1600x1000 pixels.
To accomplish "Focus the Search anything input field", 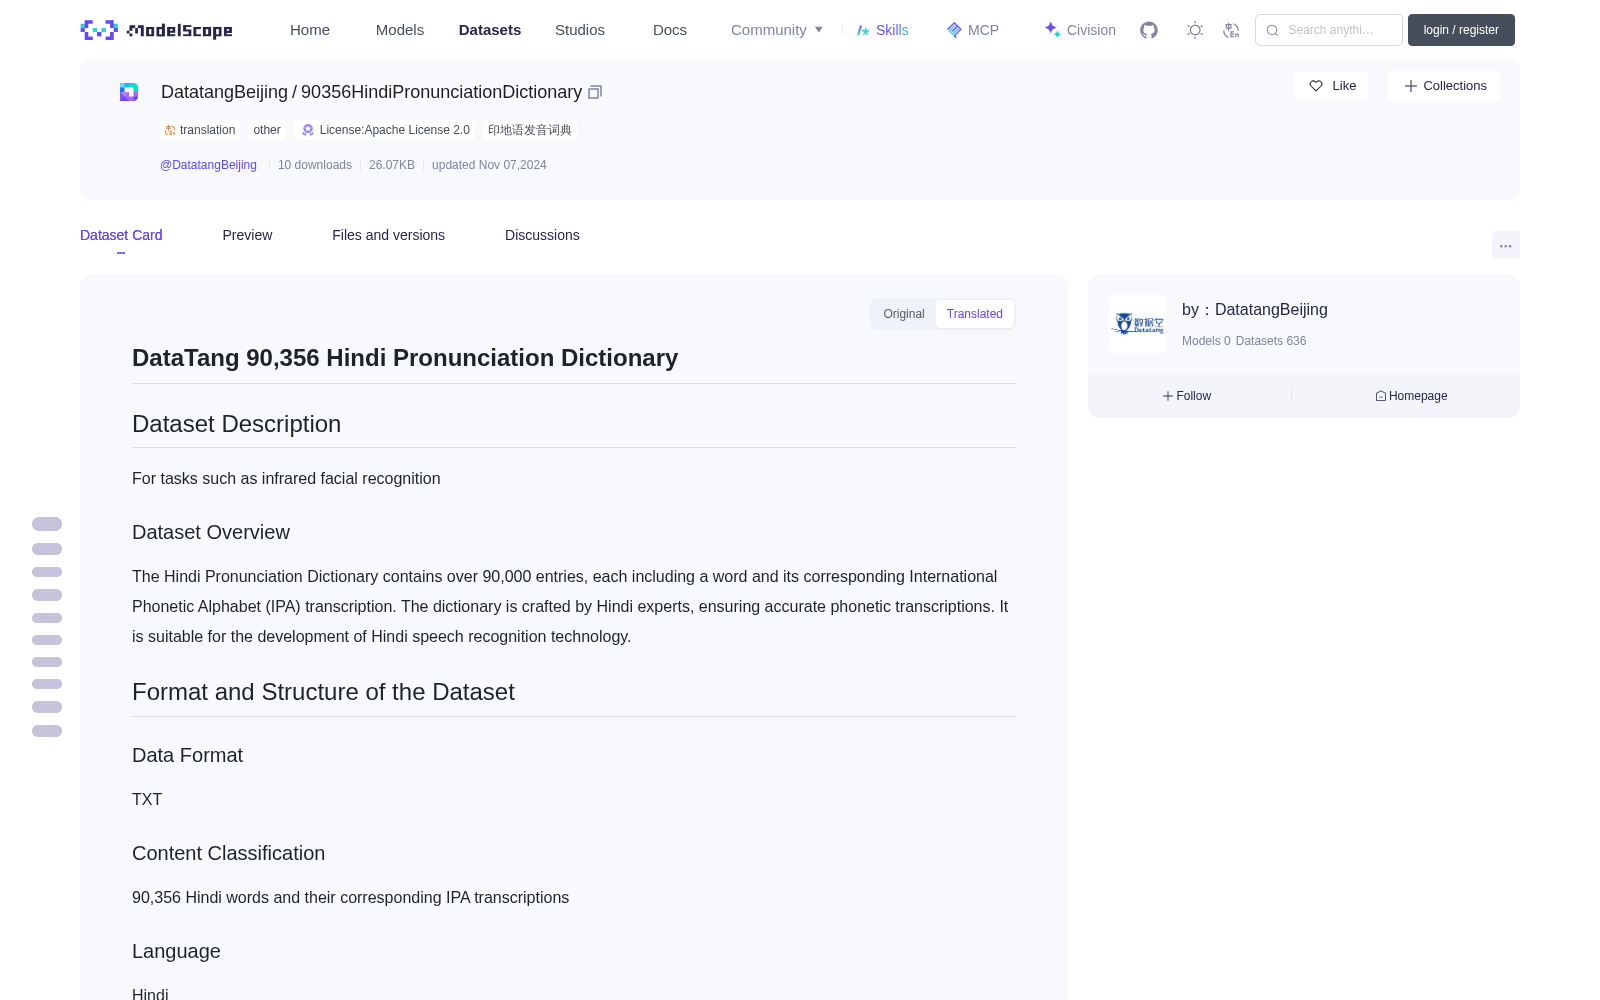I will 1329,30.
